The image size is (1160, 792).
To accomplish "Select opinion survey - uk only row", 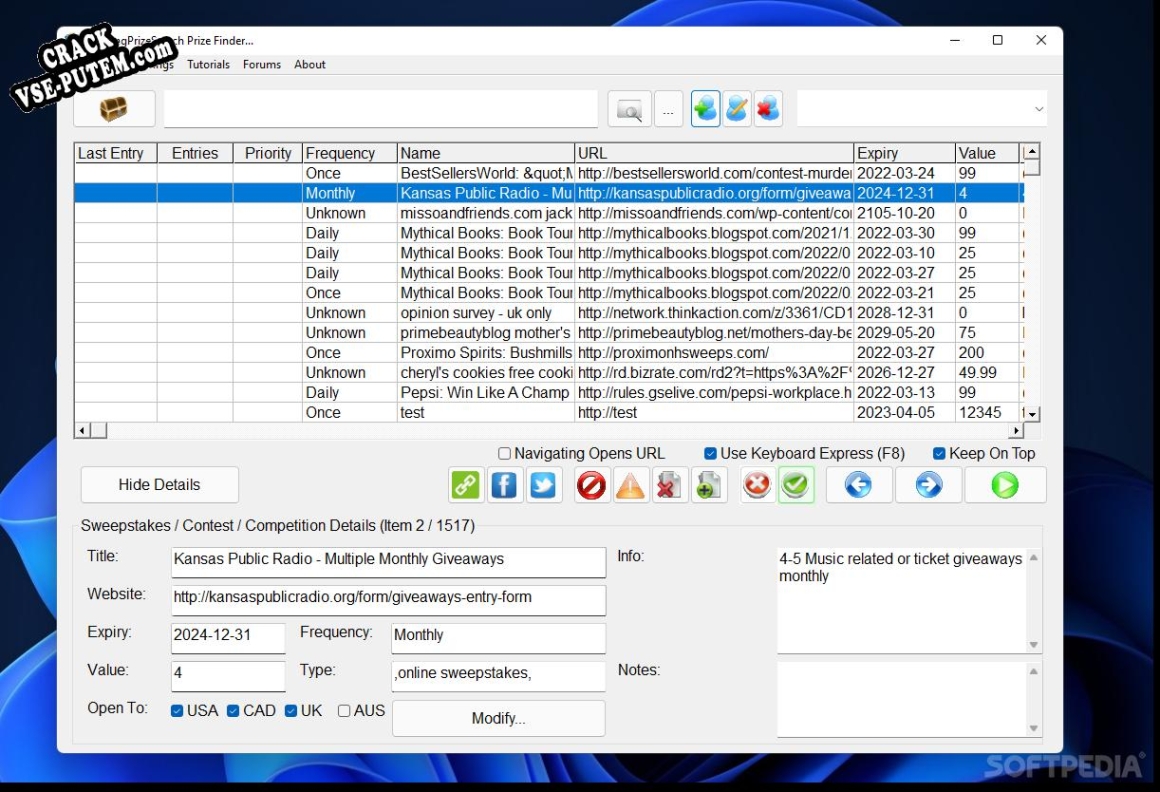I will tap(547, 313).
